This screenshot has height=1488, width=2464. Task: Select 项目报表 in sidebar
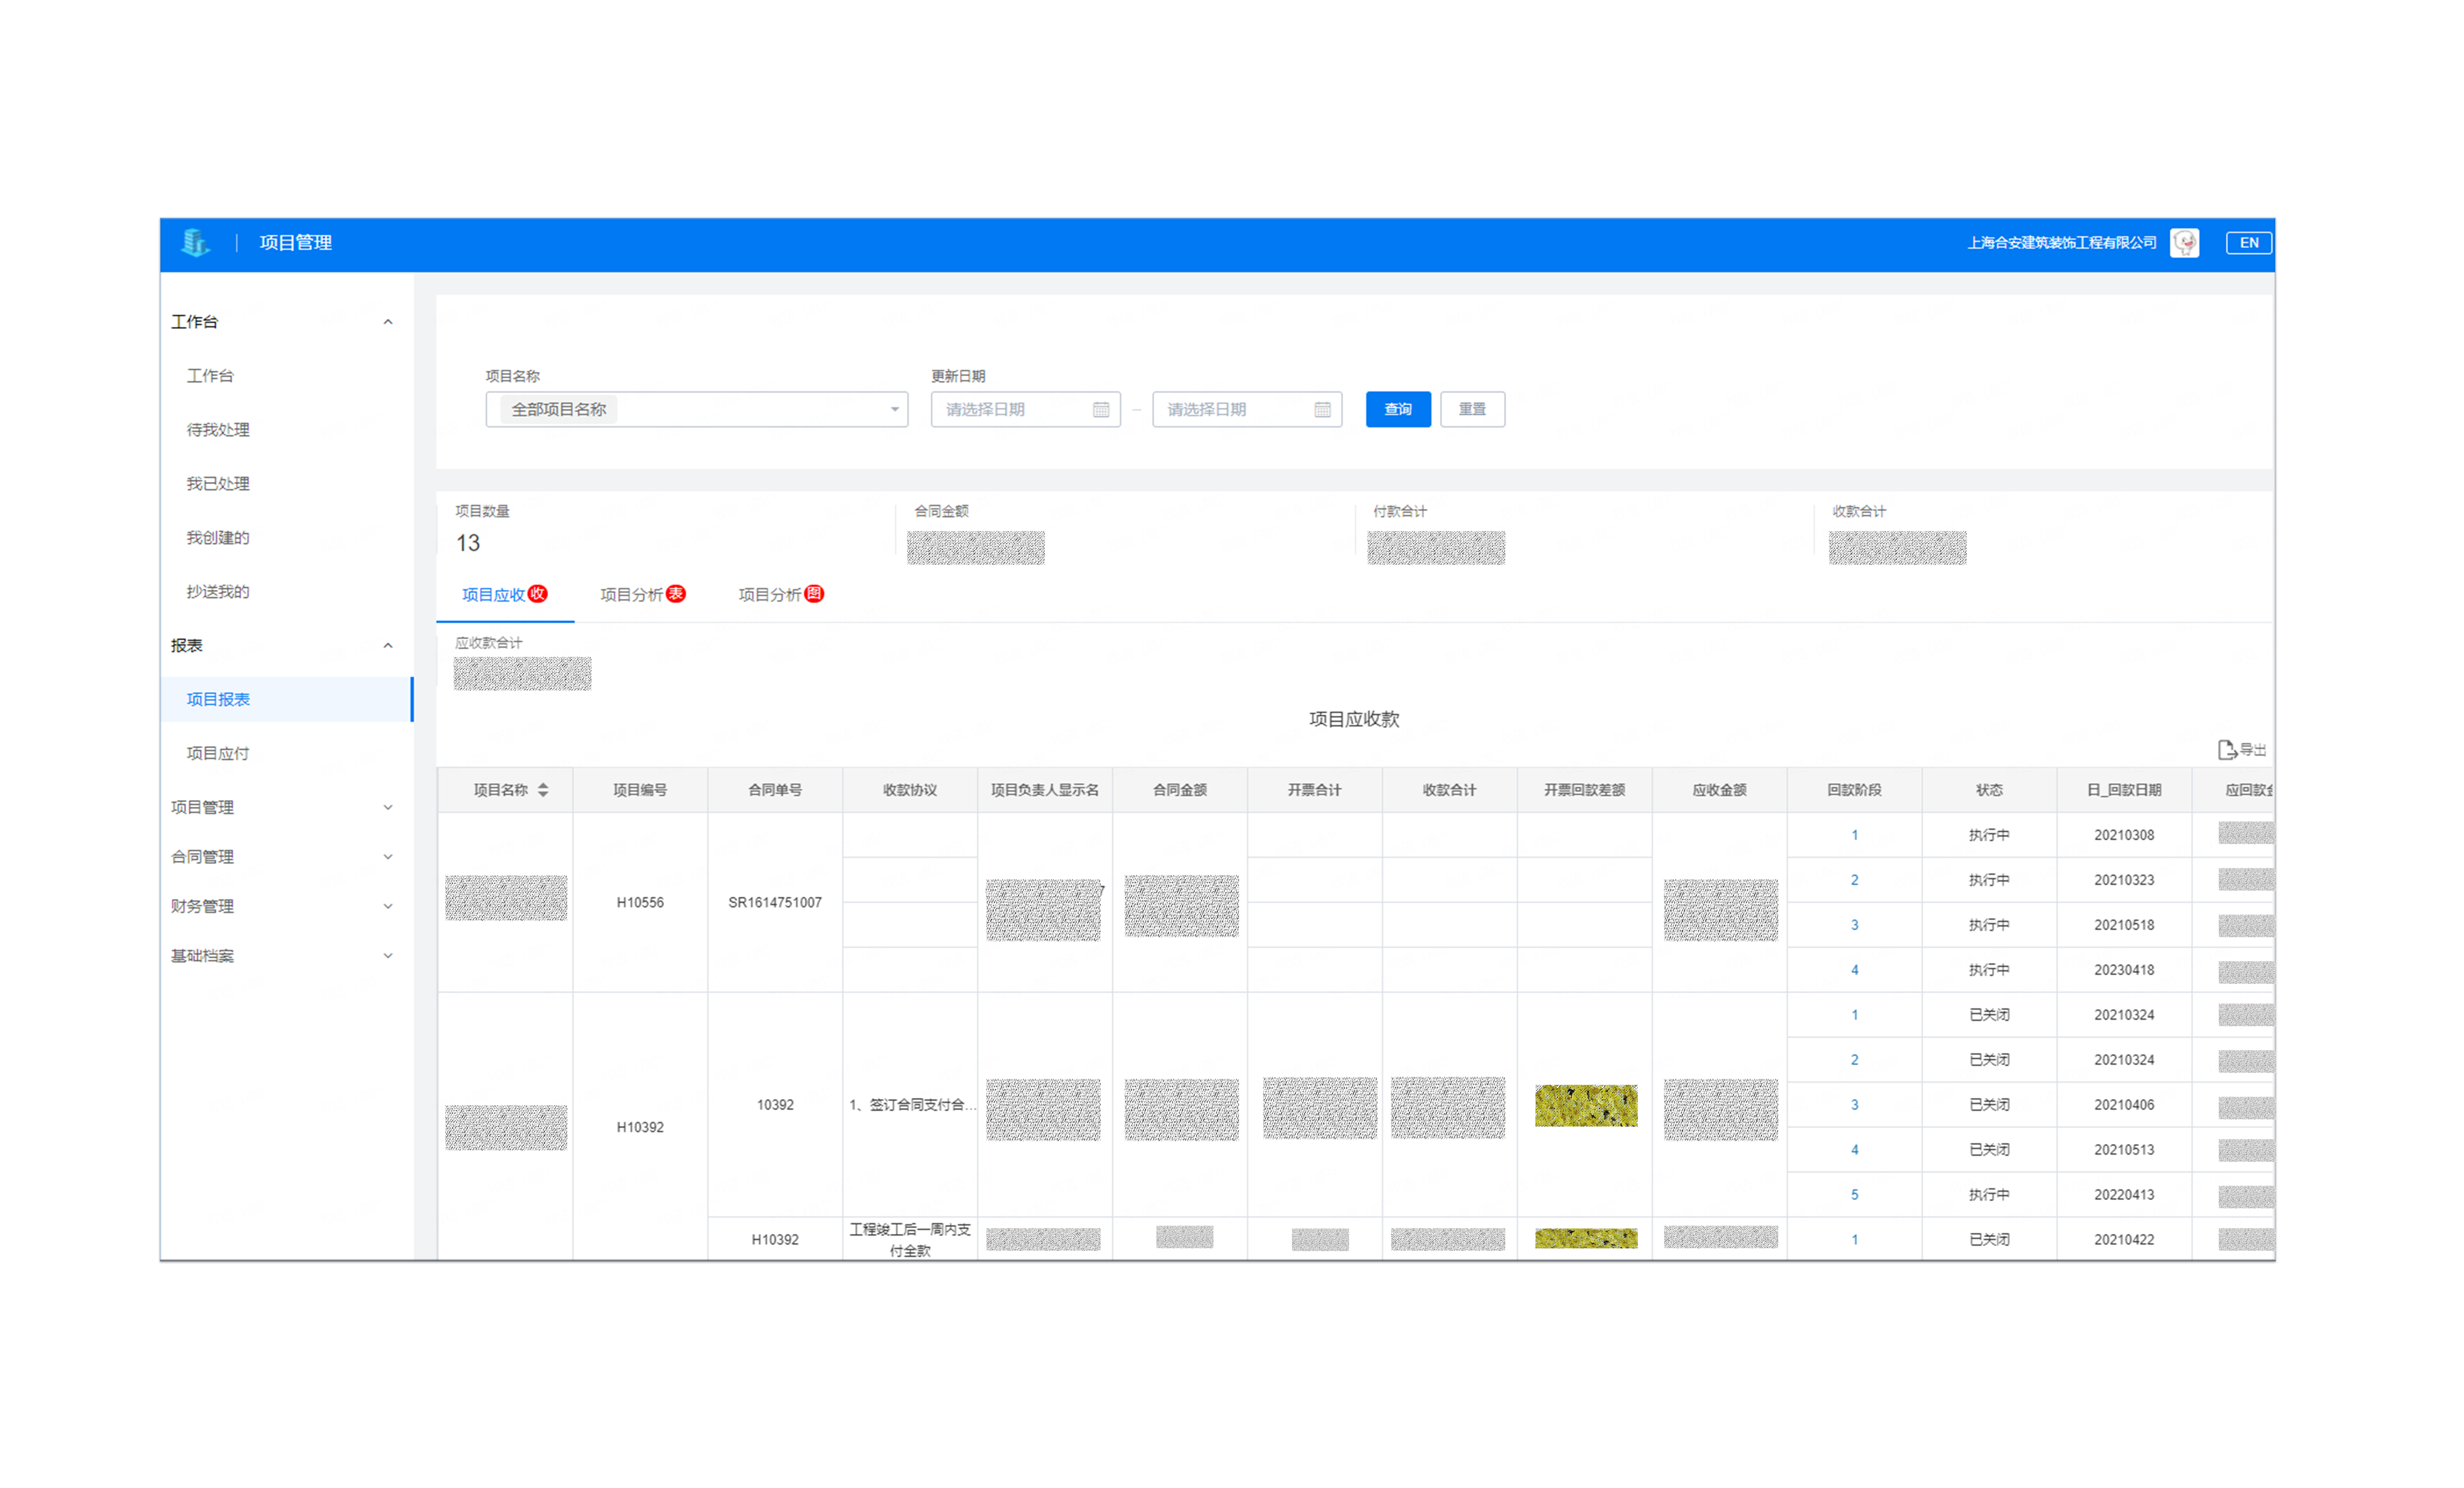click(287, 699)
